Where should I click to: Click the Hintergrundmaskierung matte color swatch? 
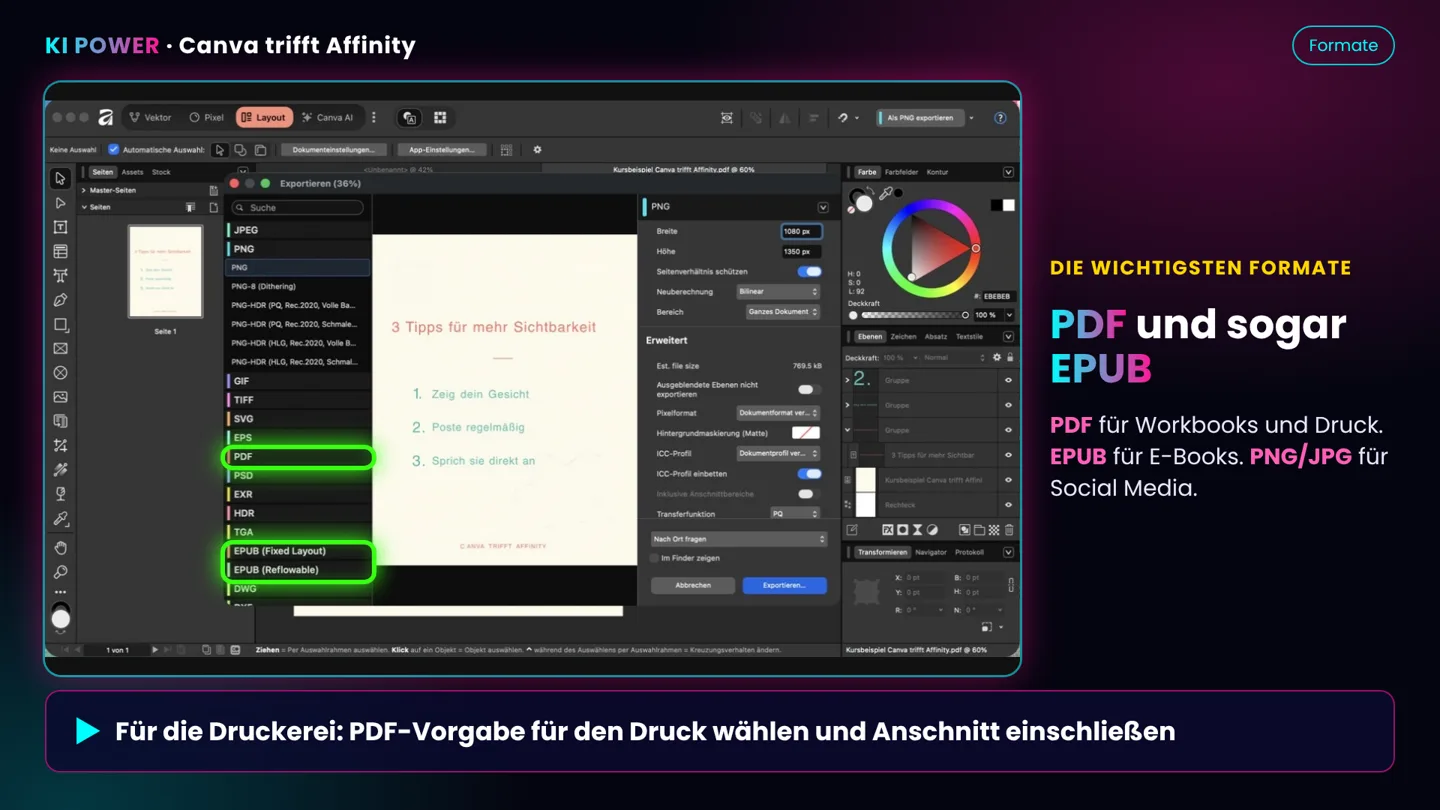806,433
